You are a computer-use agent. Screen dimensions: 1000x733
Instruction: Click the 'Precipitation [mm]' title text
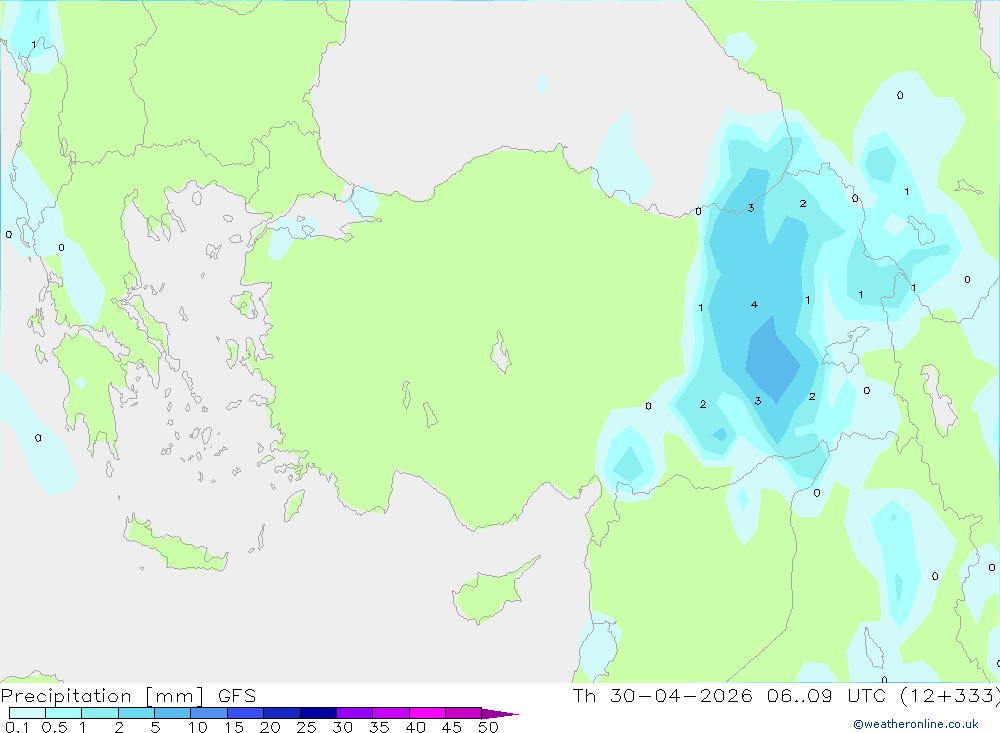coord(102,696)
